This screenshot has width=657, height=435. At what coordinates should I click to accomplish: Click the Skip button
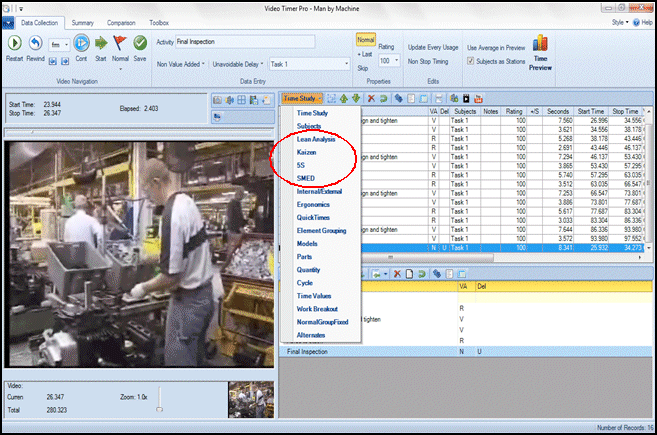click(362, 68)
